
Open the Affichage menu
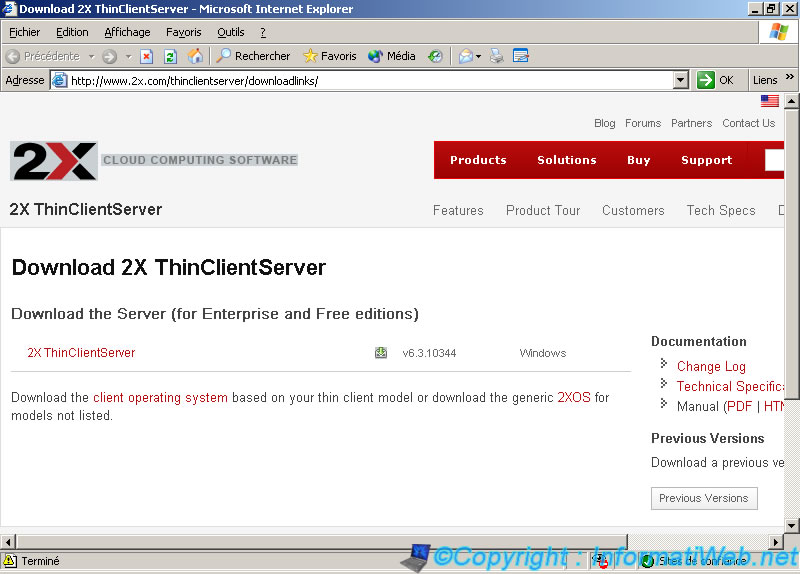pyautogui.click(x=127, y=33)
